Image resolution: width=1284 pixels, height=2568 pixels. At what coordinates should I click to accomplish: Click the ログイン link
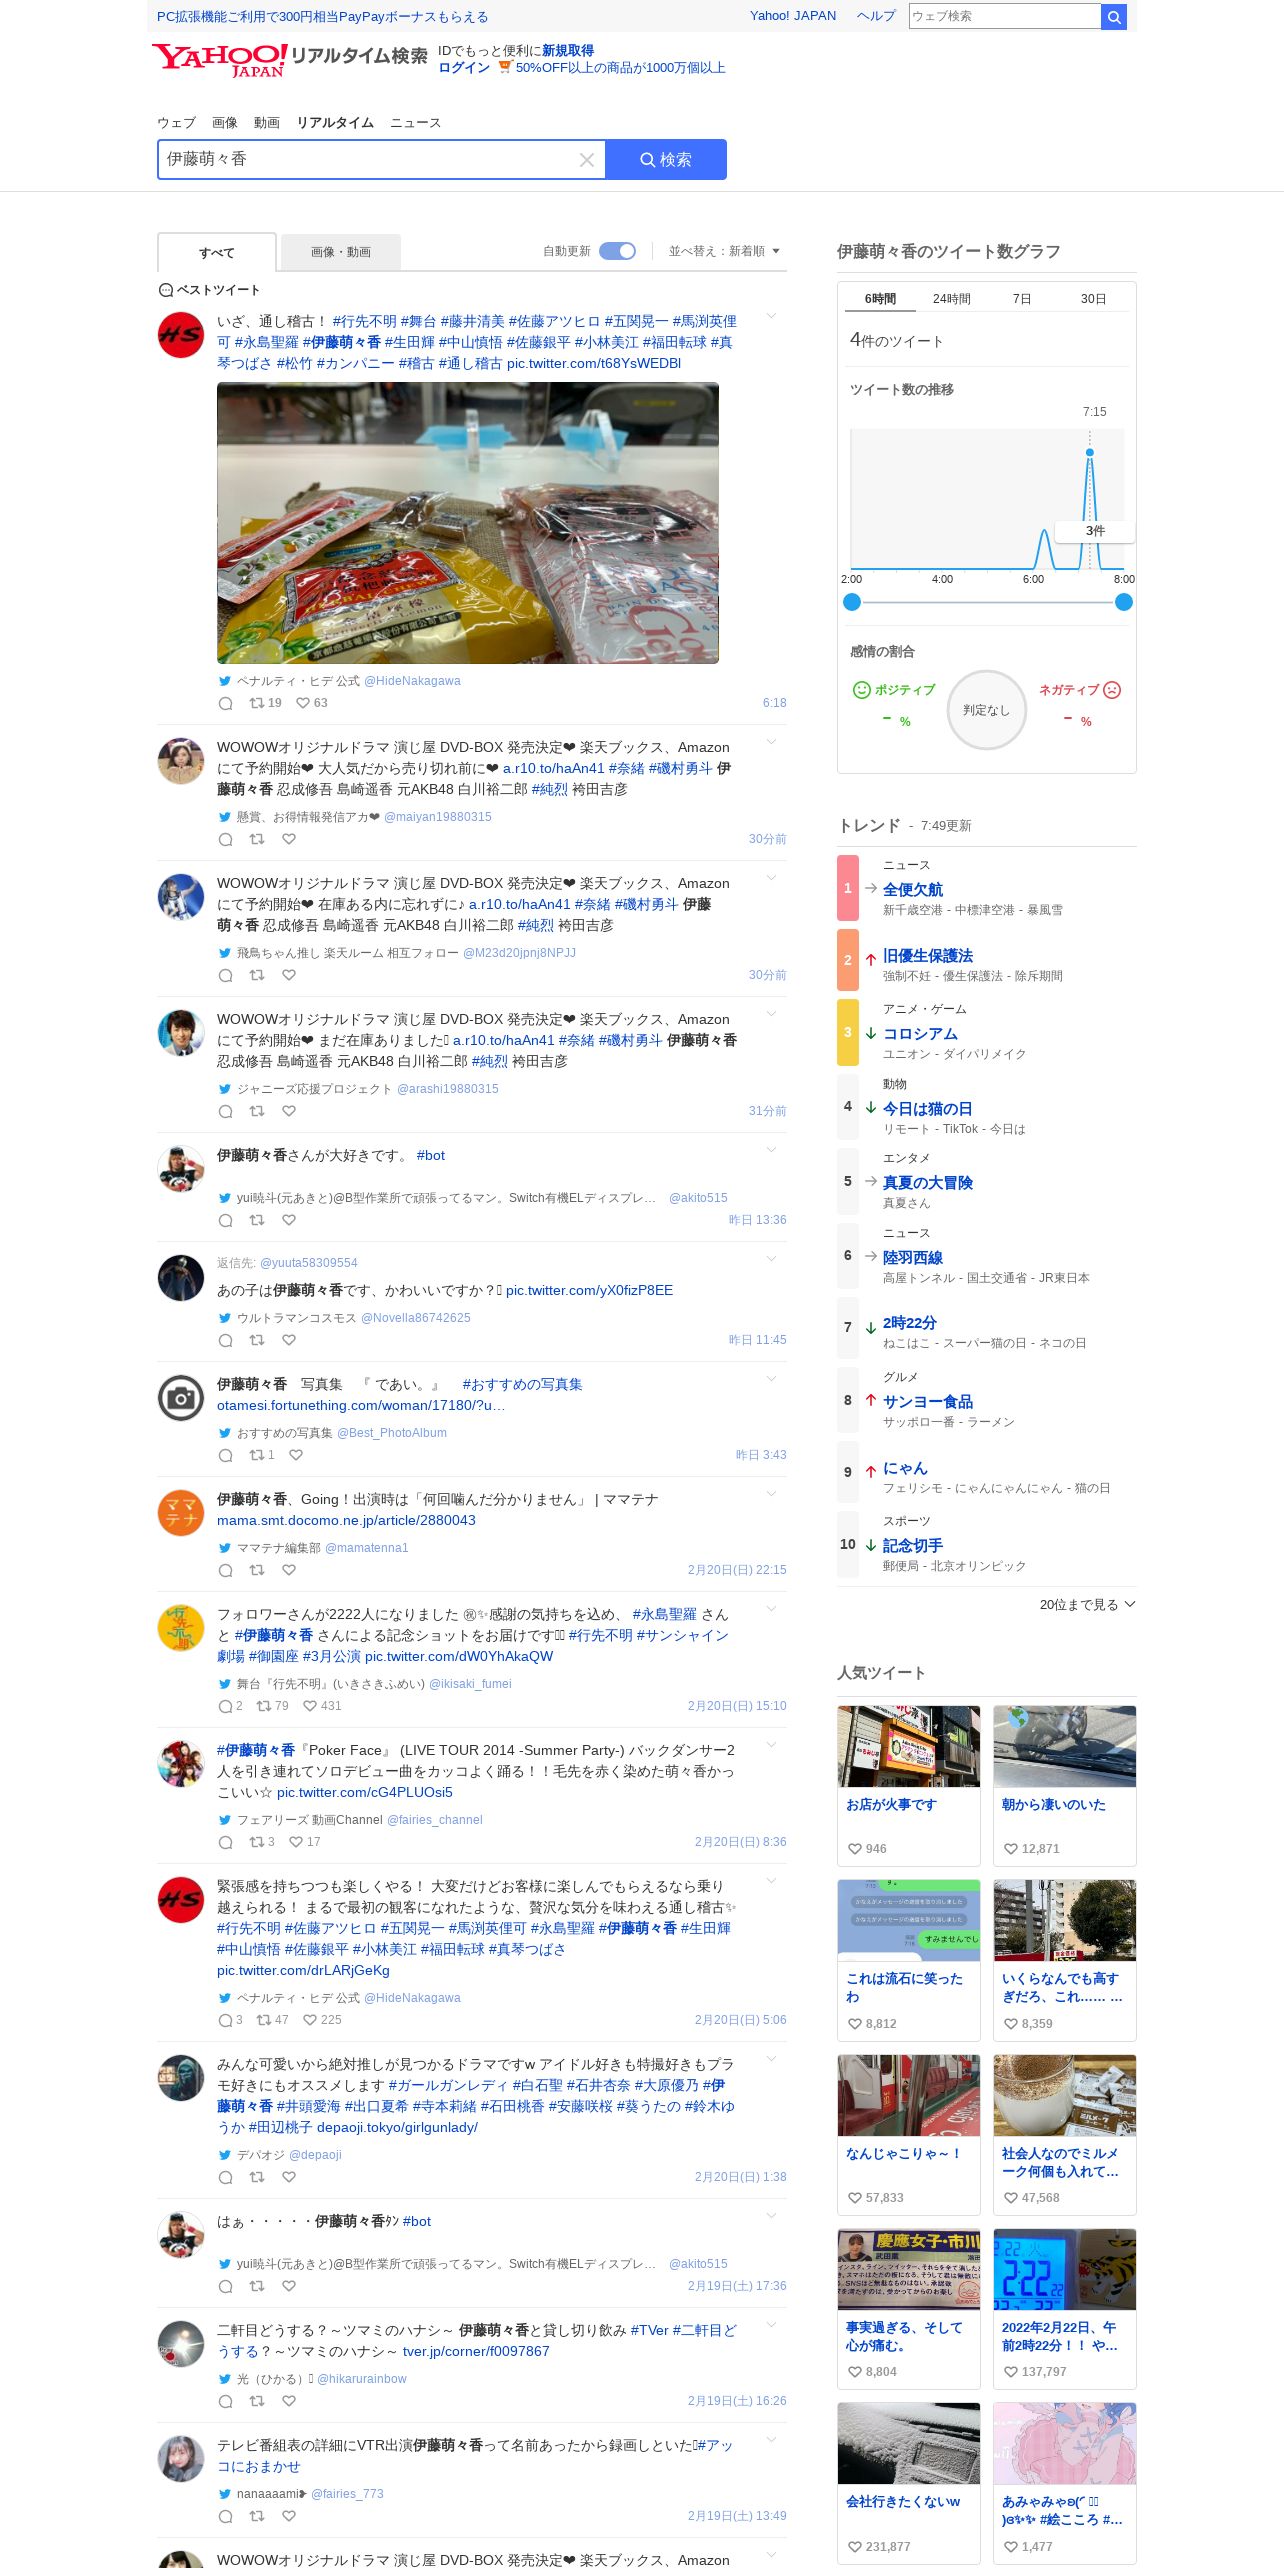click(x=464, y=68)
